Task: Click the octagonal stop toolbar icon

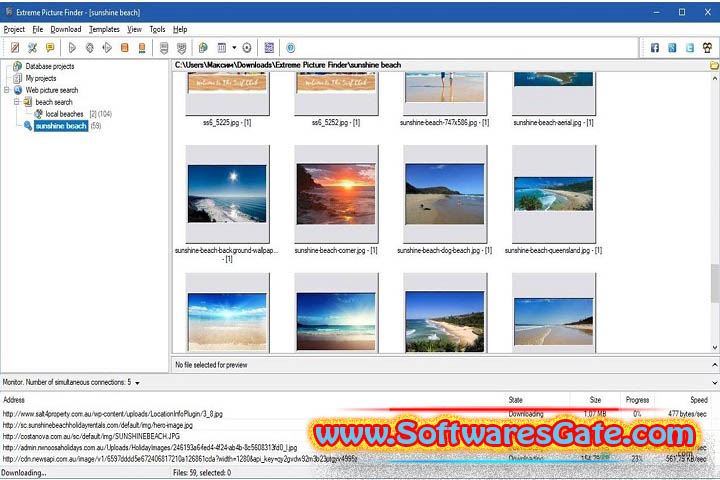Action: pyautogui.click(x=90, y=48)
